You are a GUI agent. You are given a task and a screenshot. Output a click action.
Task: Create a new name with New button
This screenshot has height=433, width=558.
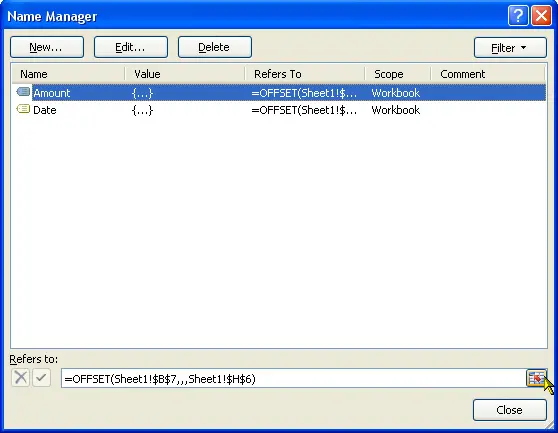pos(47,47)
